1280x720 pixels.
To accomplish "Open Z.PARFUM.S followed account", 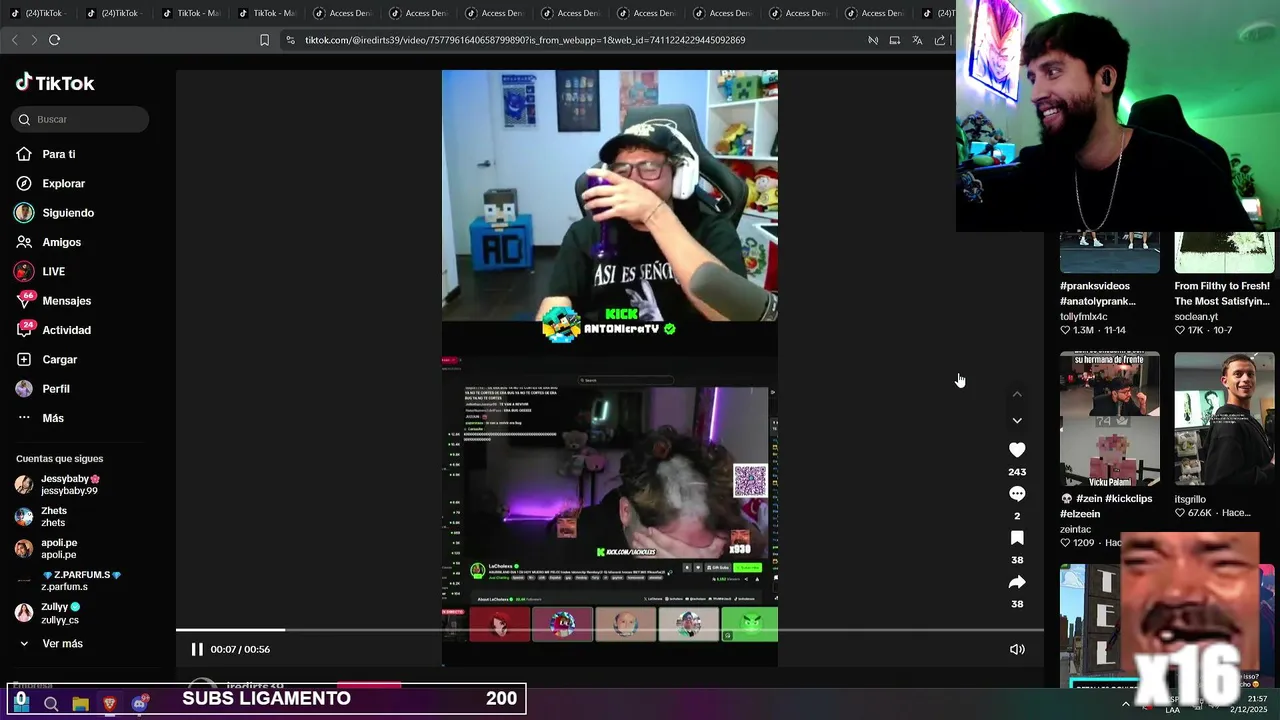I will tap(68, 581).
